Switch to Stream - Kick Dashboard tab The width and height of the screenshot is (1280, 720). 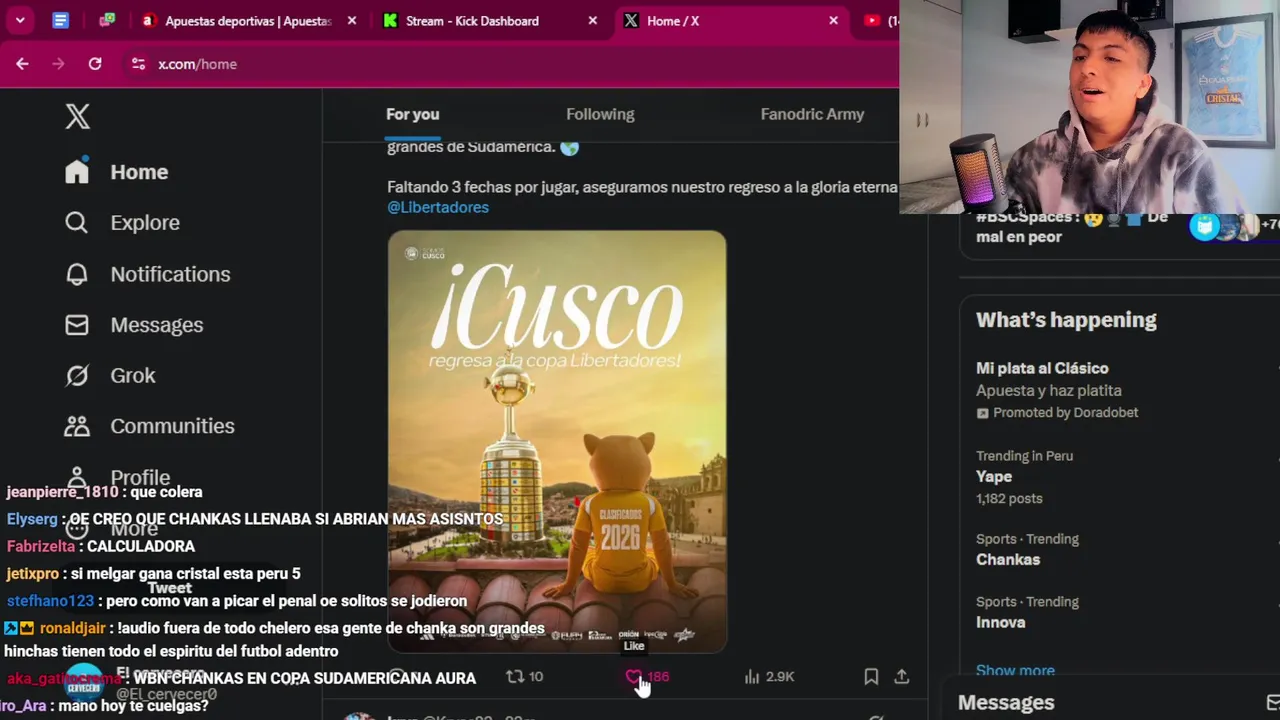coord(472,20)
